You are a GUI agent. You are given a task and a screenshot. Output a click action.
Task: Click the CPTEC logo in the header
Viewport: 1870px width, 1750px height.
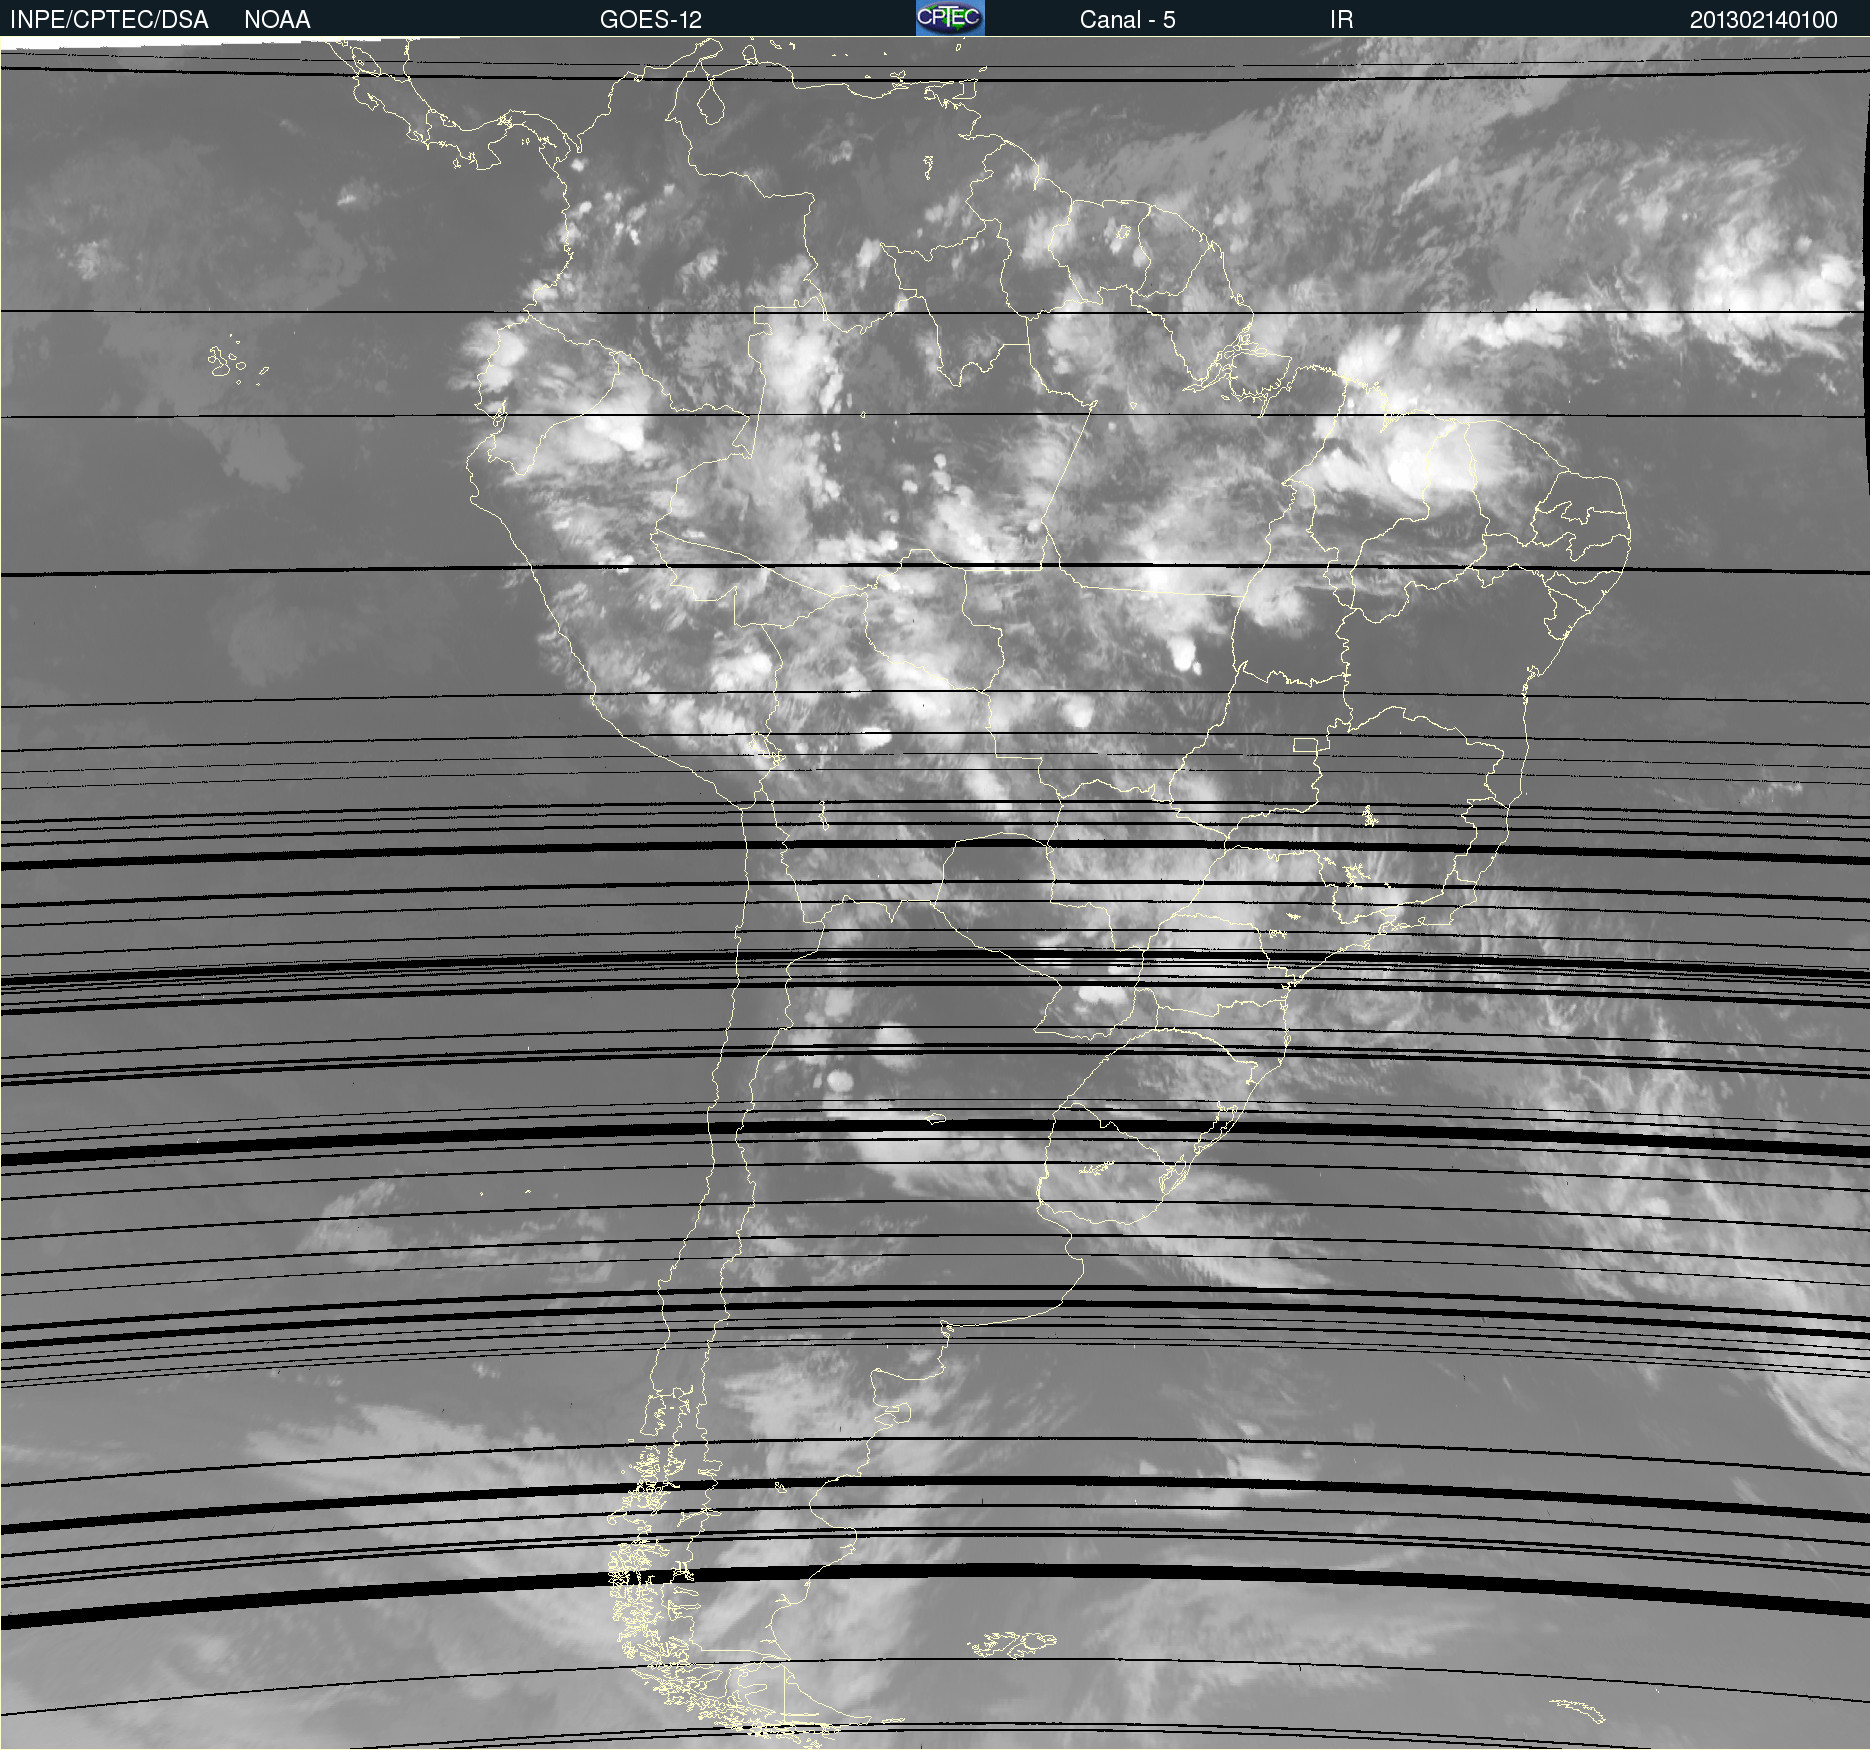click(950, 18)
